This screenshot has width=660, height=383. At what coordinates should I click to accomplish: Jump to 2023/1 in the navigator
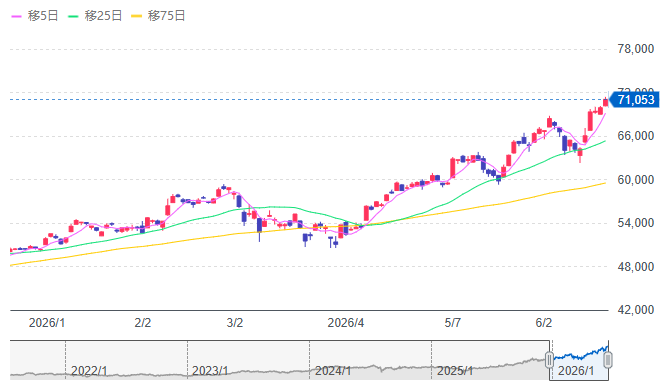[x=210, y=371]
